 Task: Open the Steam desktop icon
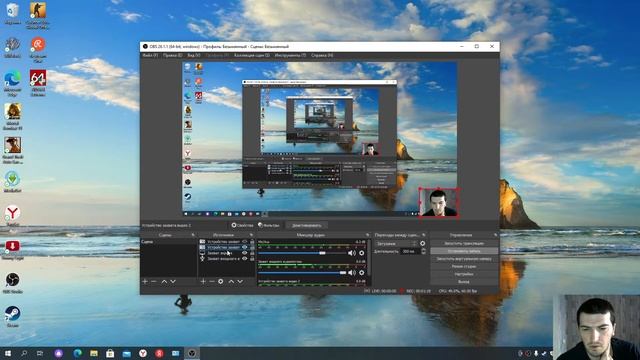click(x=12, y=316)
